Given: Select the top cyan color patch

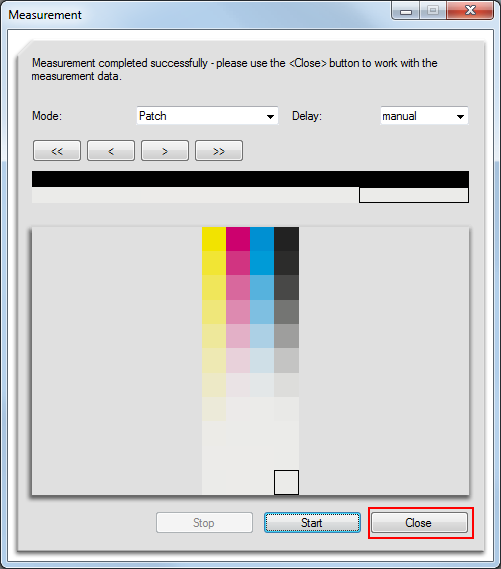Looking at the screenshot, I should pyautogui.click(x=262, y=239).
